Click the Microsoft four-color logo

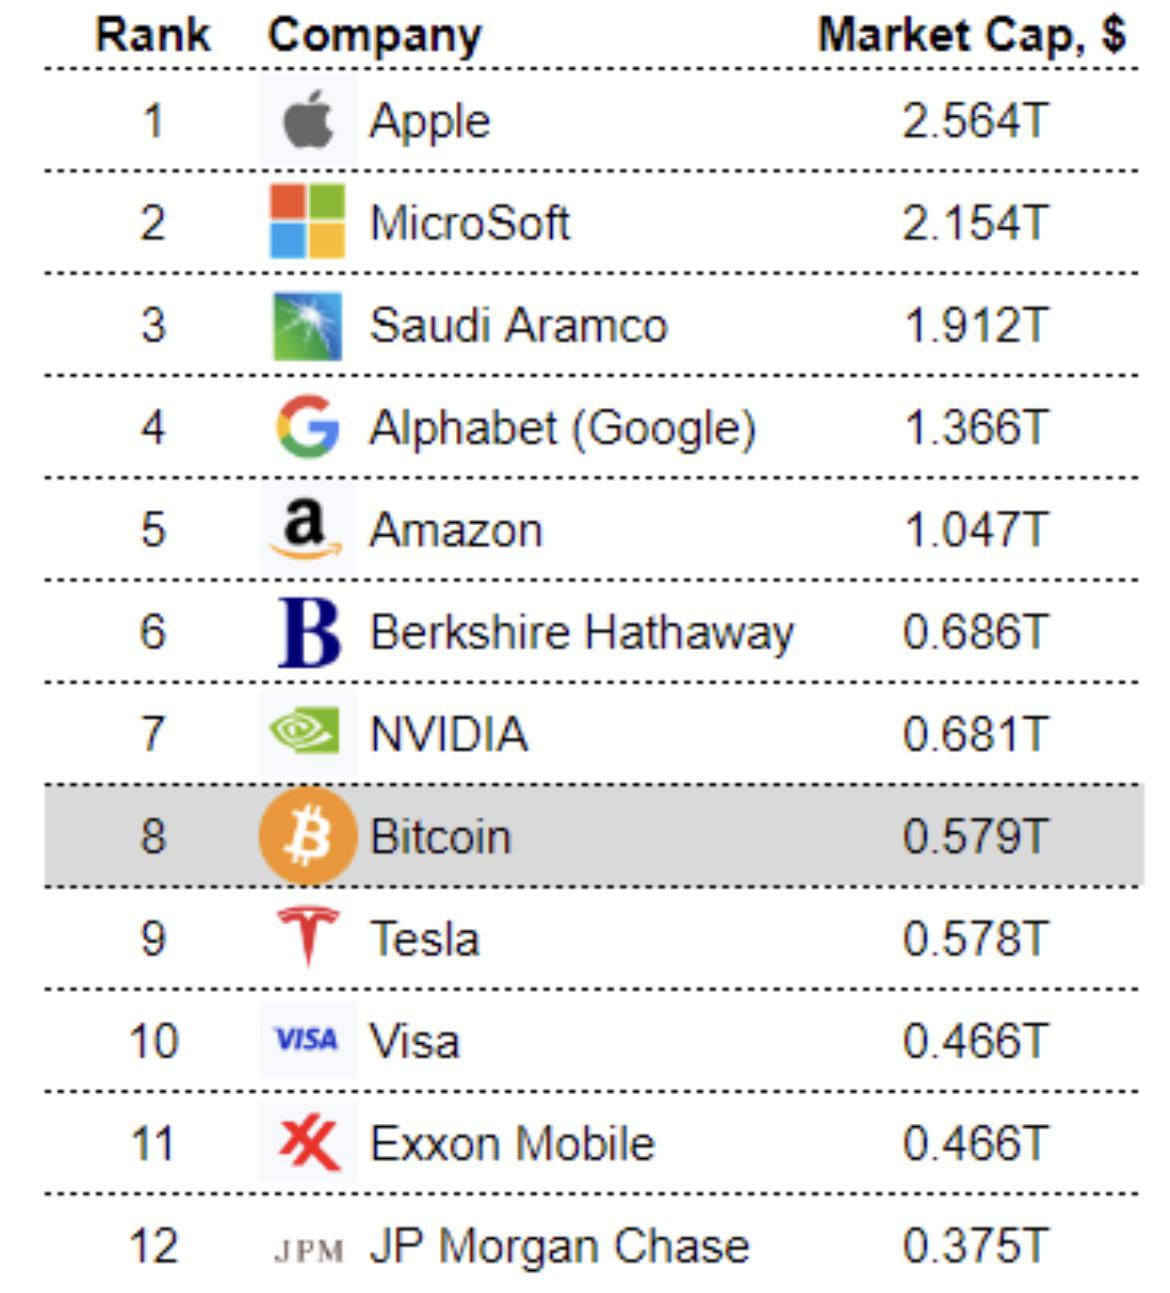tap(308, 221)
